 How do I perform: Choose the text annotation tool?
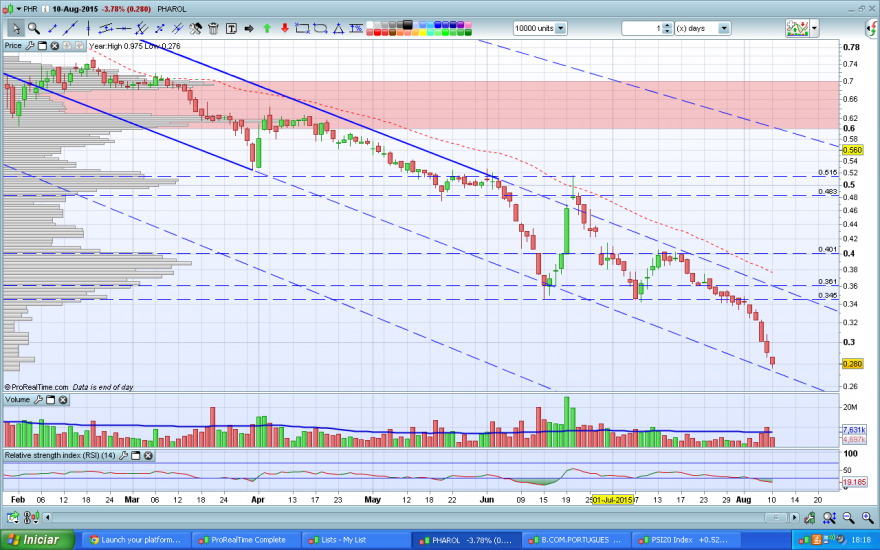coord(231,28)
